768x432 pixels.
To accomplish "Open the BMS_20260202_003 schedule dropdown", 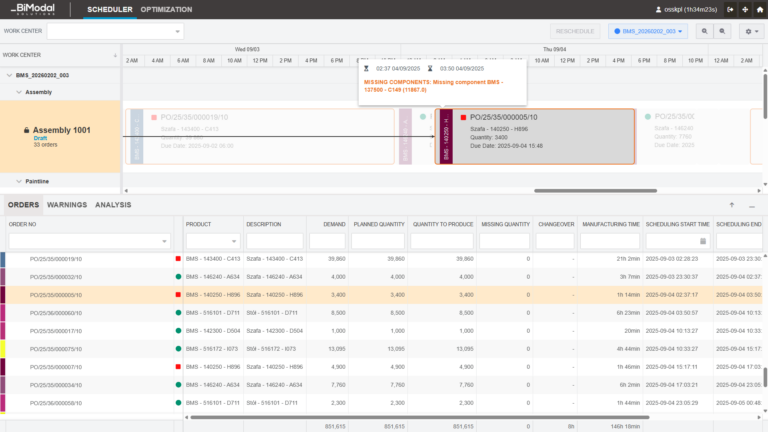I will coord(648,31).
